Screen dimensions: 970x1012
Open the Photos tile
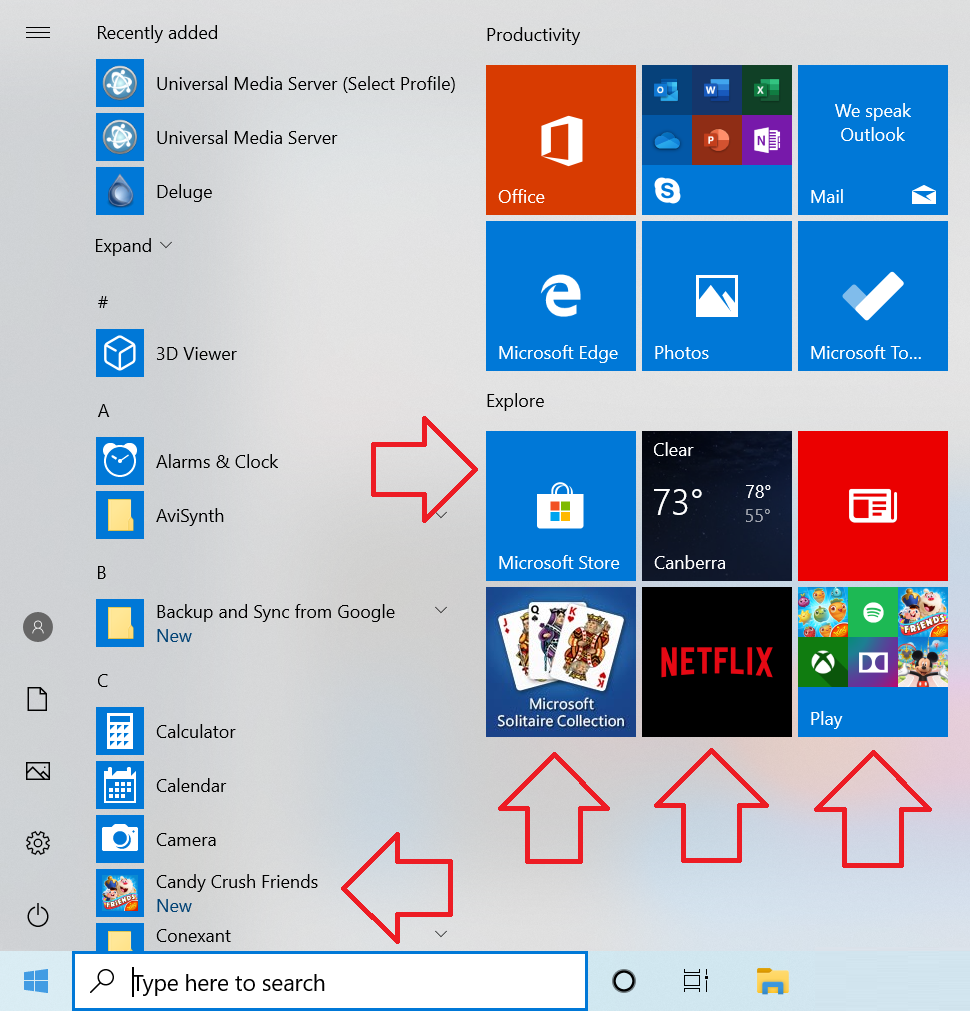pyautogui.click(x=716, y=296)
